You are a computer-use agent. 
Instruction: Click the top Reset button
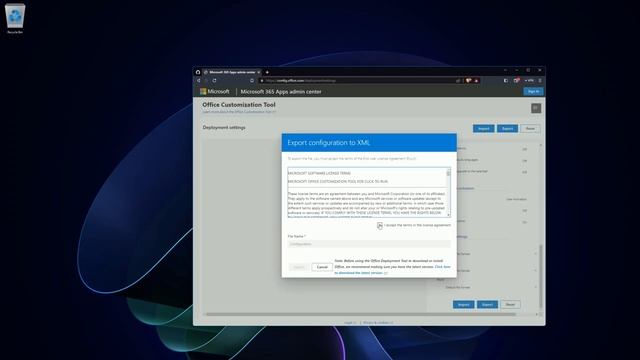pyautogui.click(x=530, y=129)
